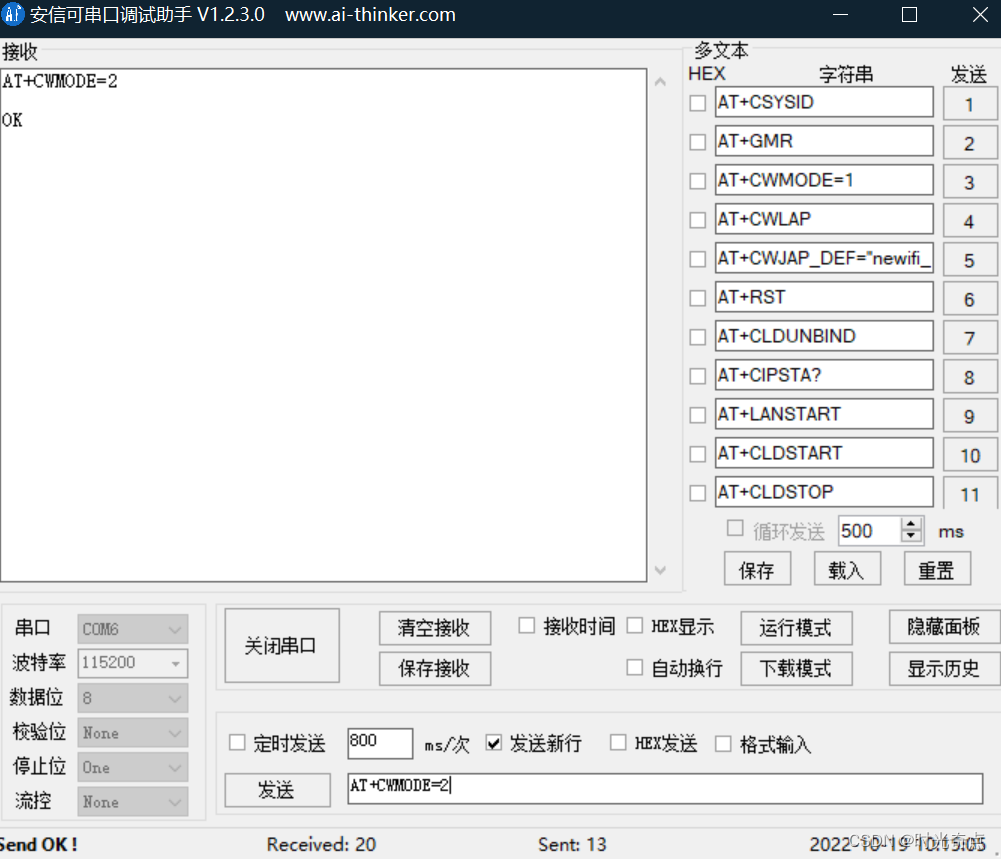Decrease loop interval with stepper down arrow

912,537
